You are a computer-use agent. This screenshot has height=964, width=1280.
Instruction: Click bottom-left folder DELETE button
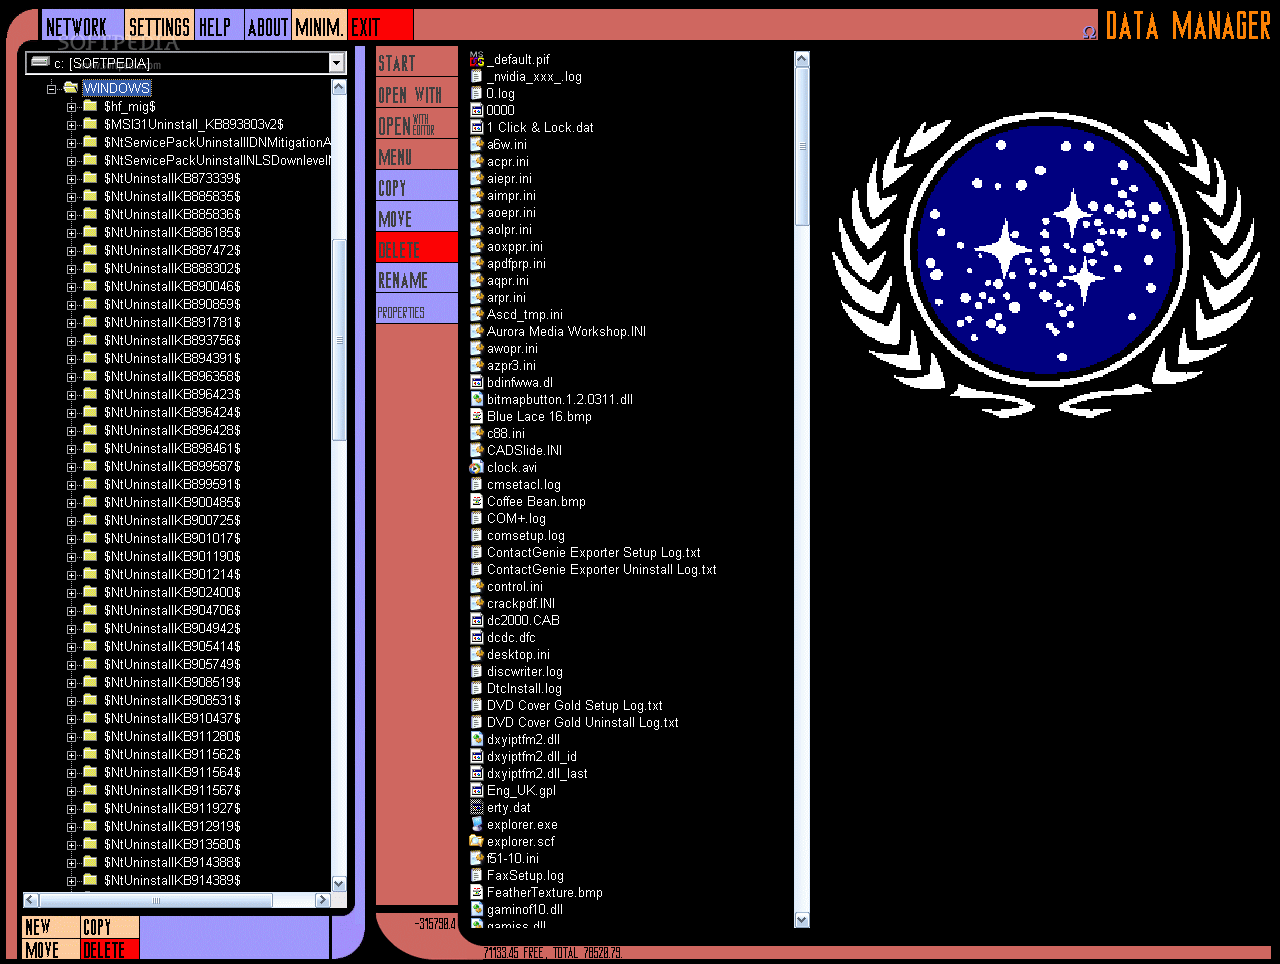[x=110, y=949]
